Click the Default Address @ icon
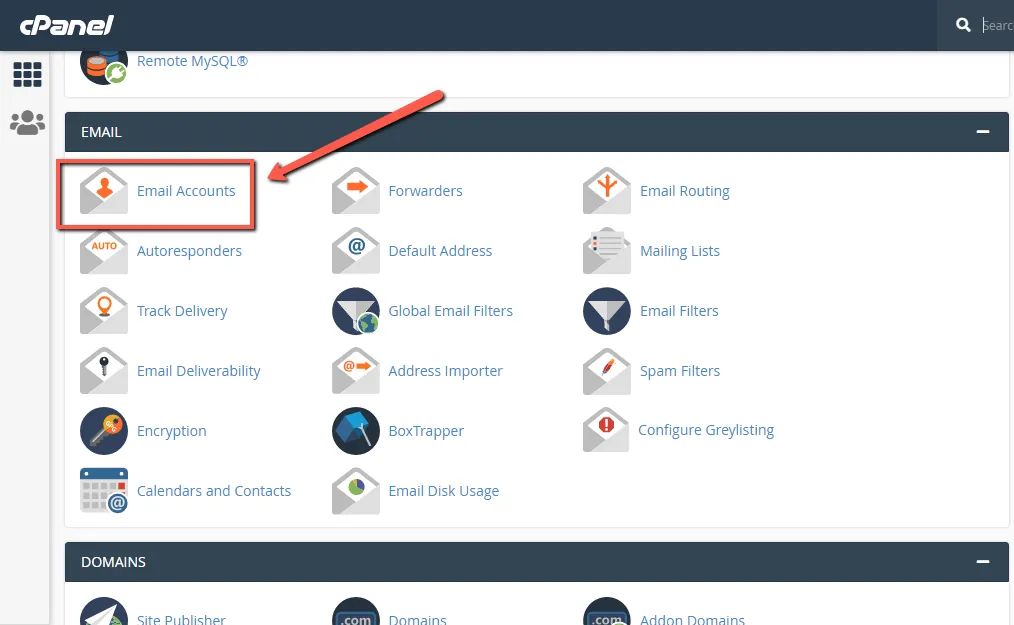Image resolution: width=1014 pixels, height=625 pixels. pyautogui.click(x=356, y=251)
